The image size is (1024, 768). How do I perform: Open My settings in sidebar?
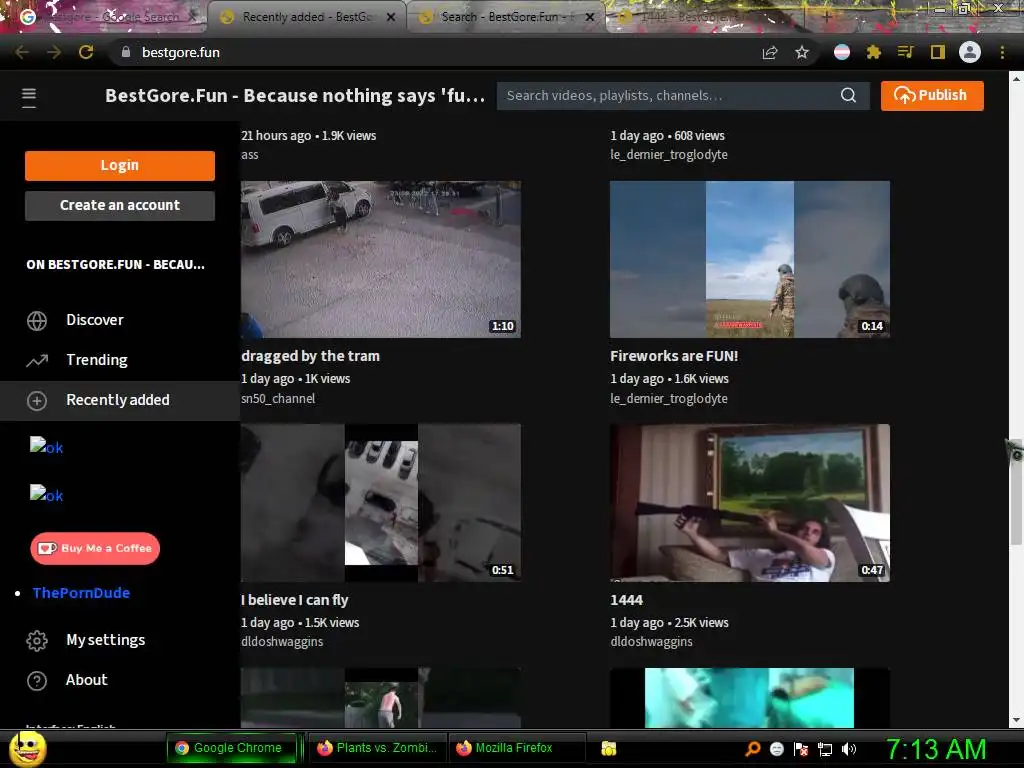(x=120, y=640)
